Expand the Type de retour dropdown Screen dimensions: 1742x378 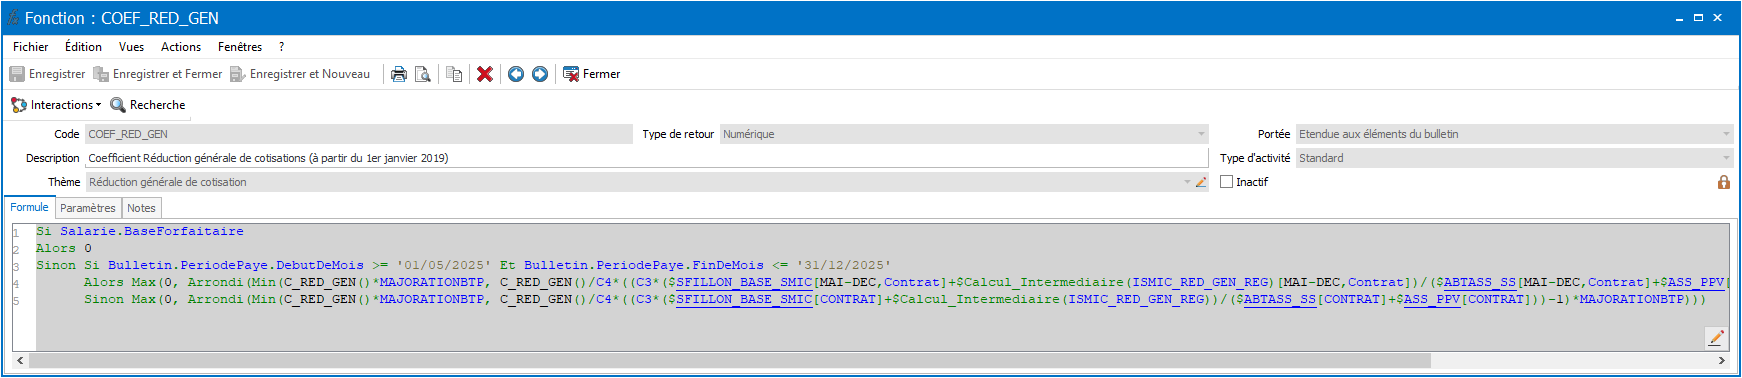coord(1201,134)
